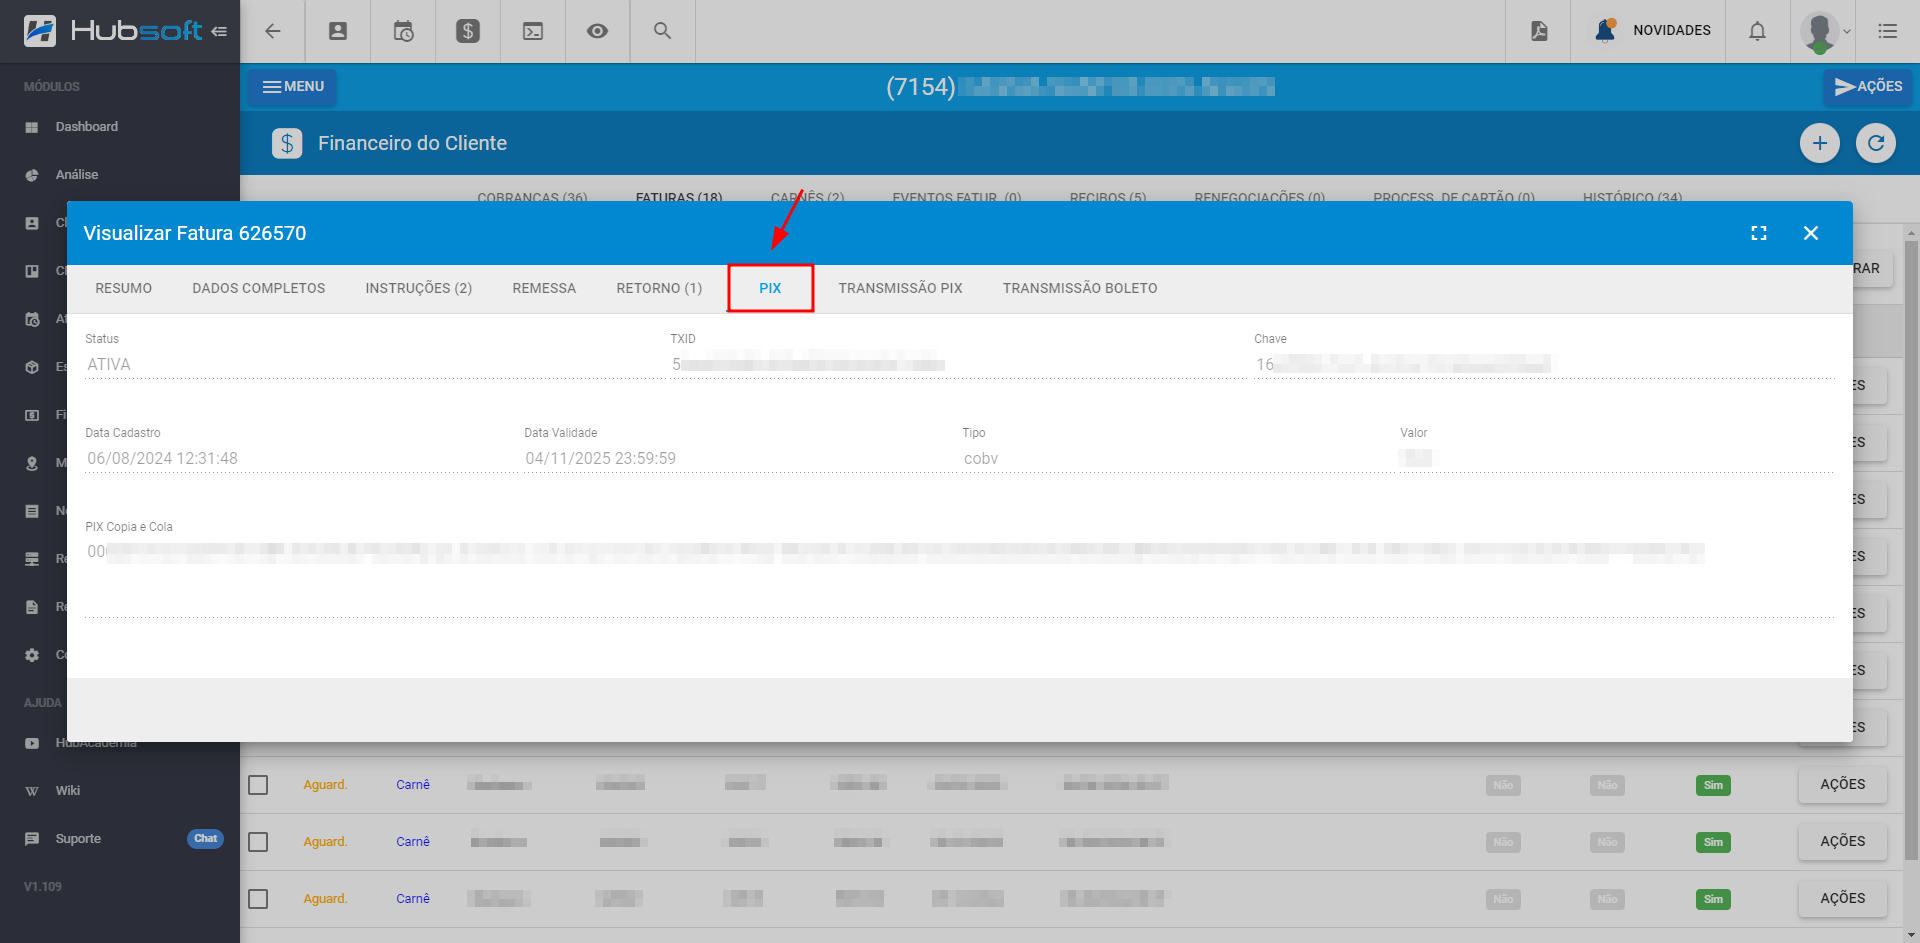1920x943 pixels.
Task: Close the Visualizar Fatura dialog
Action: (1811, 233)
